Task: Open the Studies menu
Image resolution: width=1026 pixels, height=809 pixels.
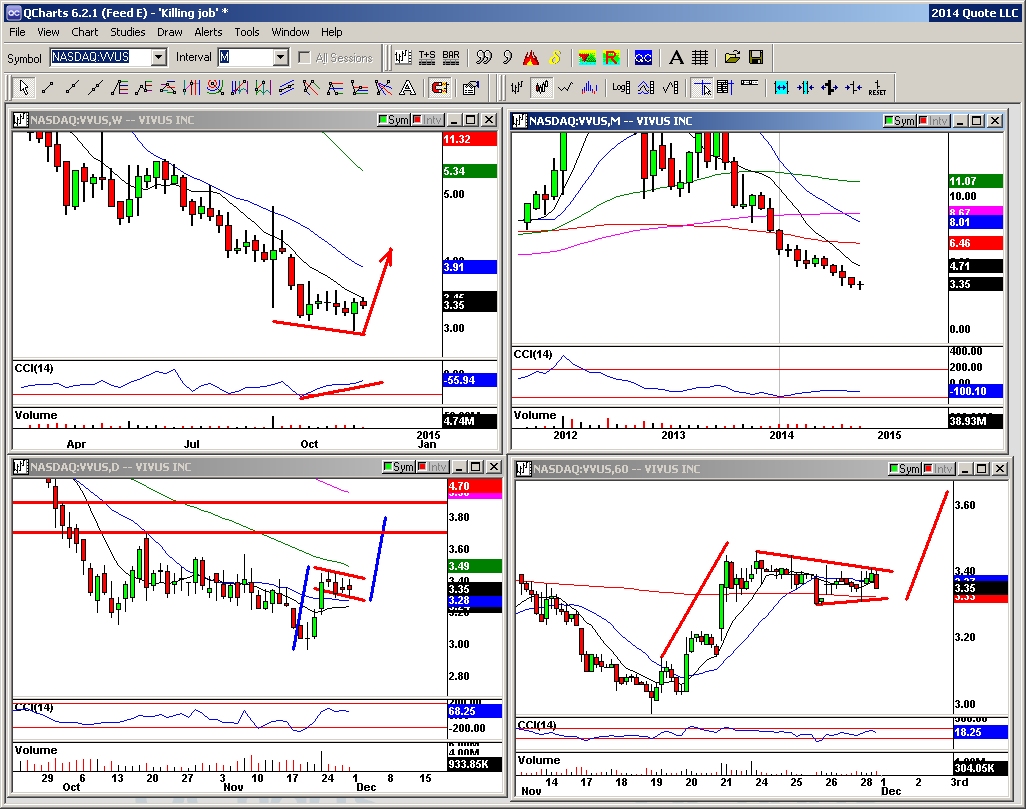Action: 128,32
